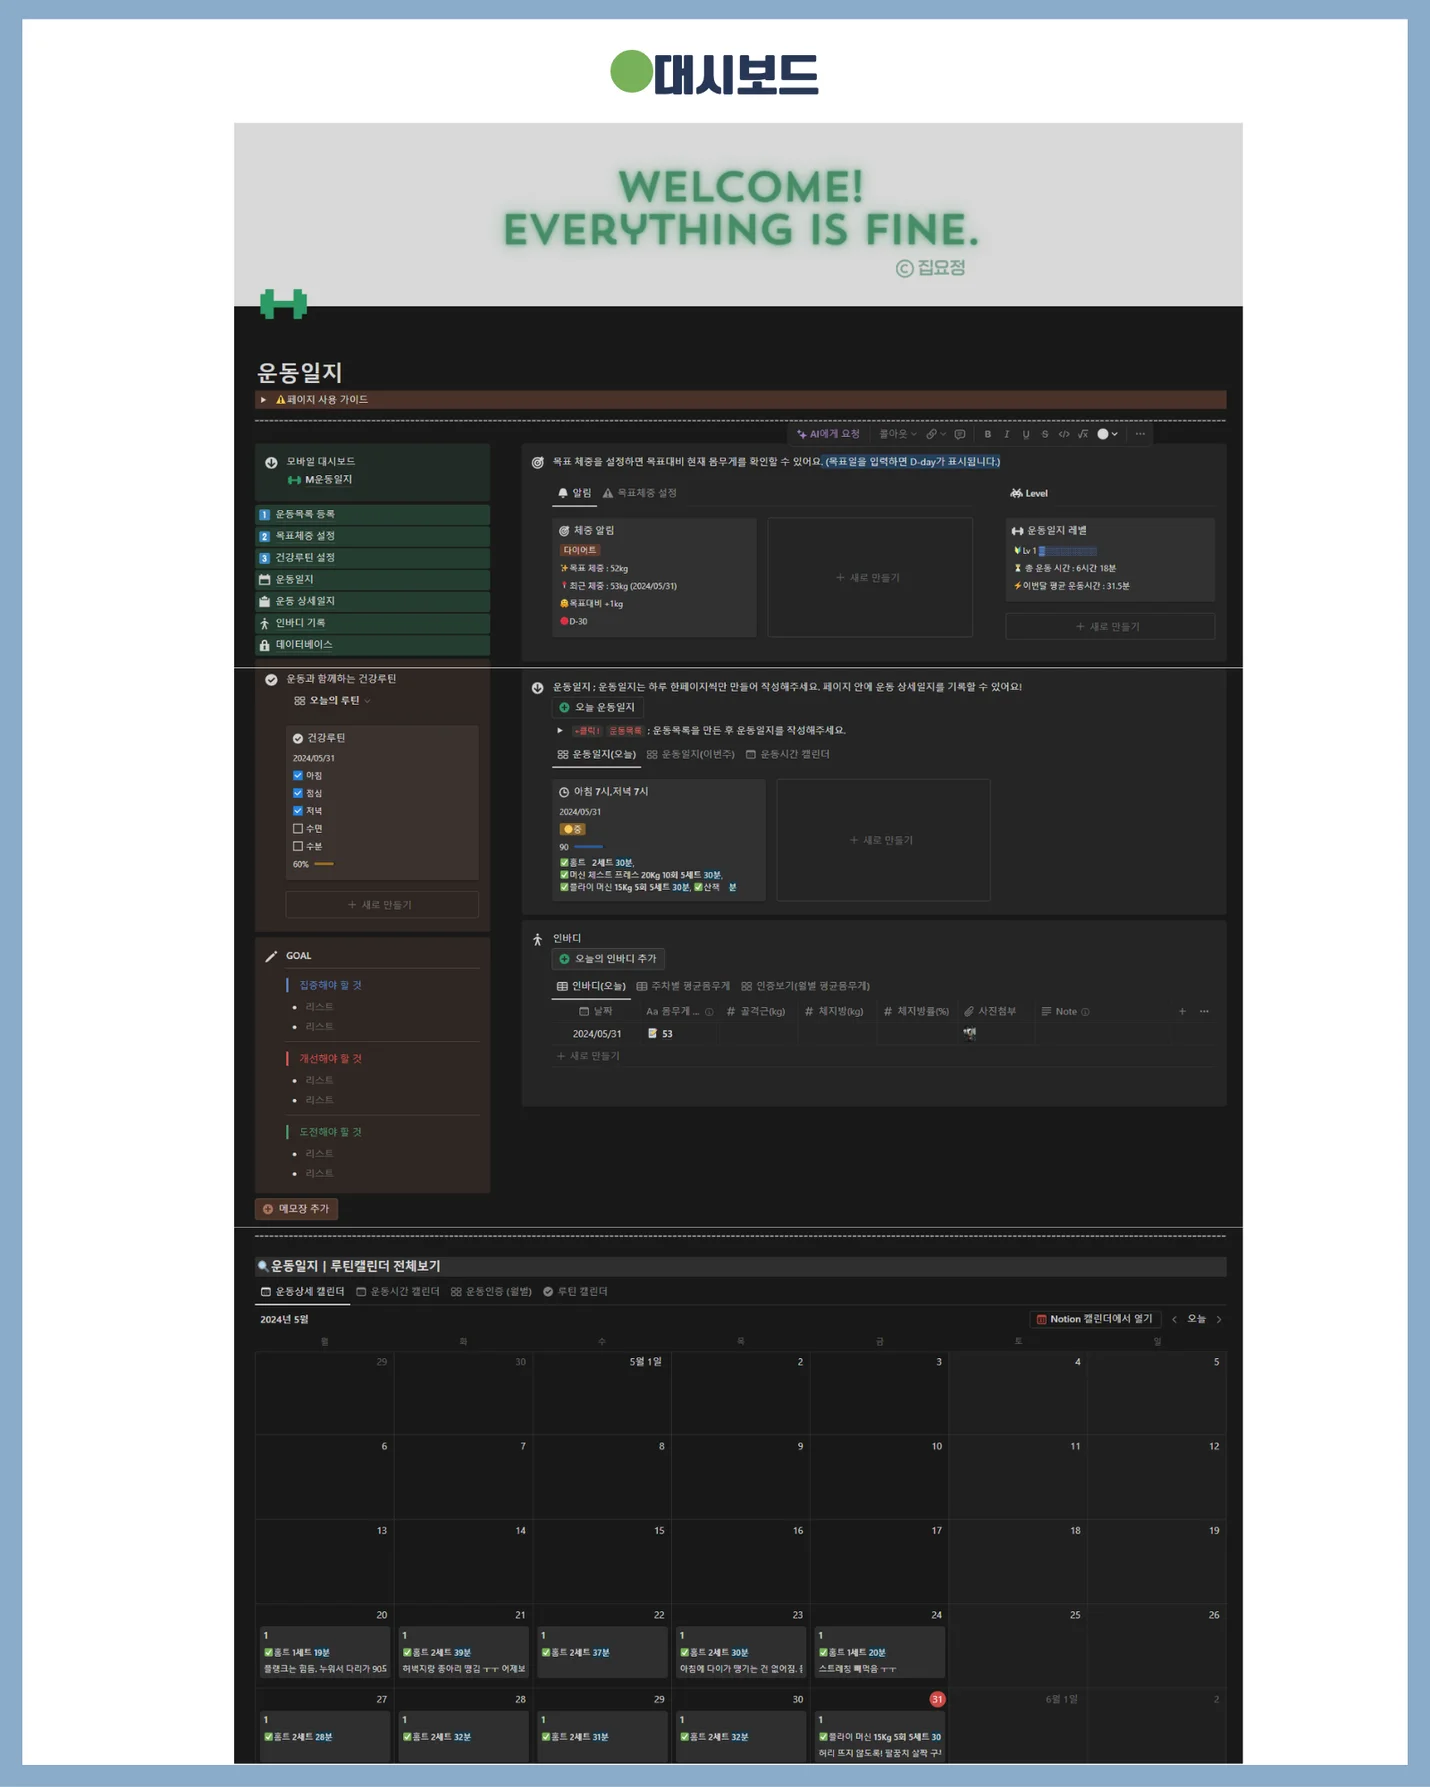
Task: Open the three-dot more options in formatting toolbar
Action: pyautogui.click(x=1140, y=434)
